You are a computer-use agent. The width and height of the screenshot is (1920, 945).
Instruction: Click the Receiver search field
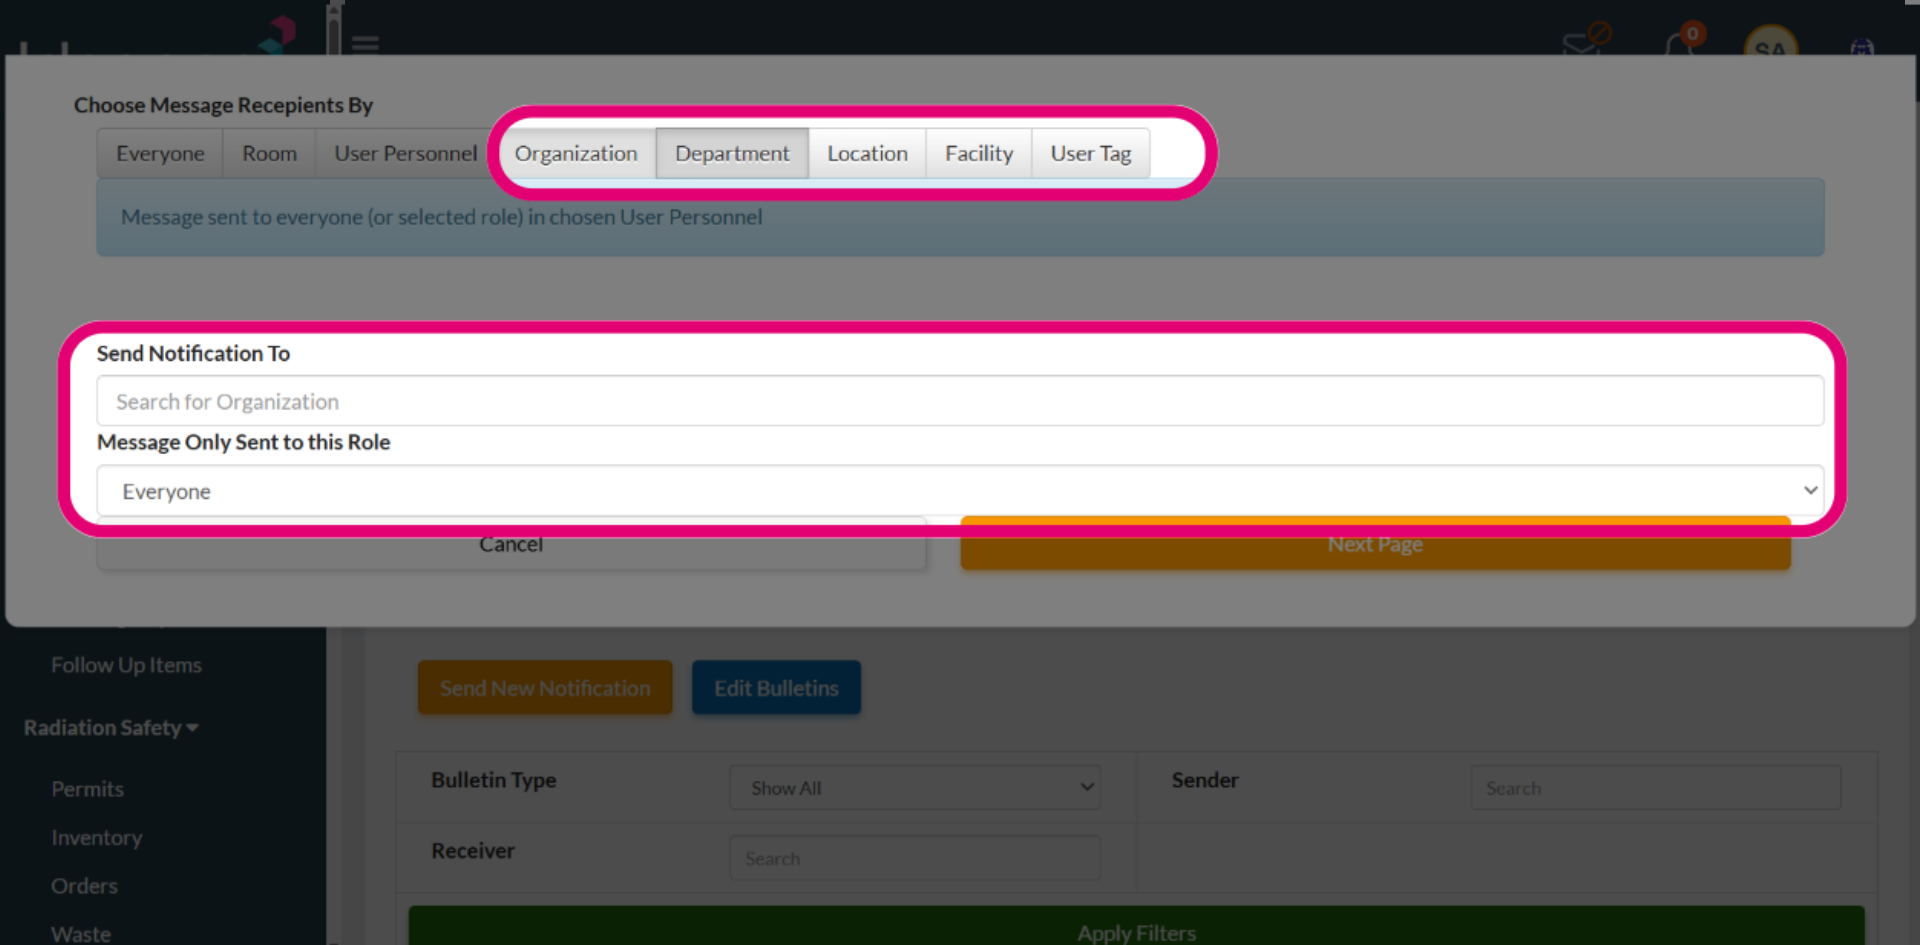tap(915, 858)
